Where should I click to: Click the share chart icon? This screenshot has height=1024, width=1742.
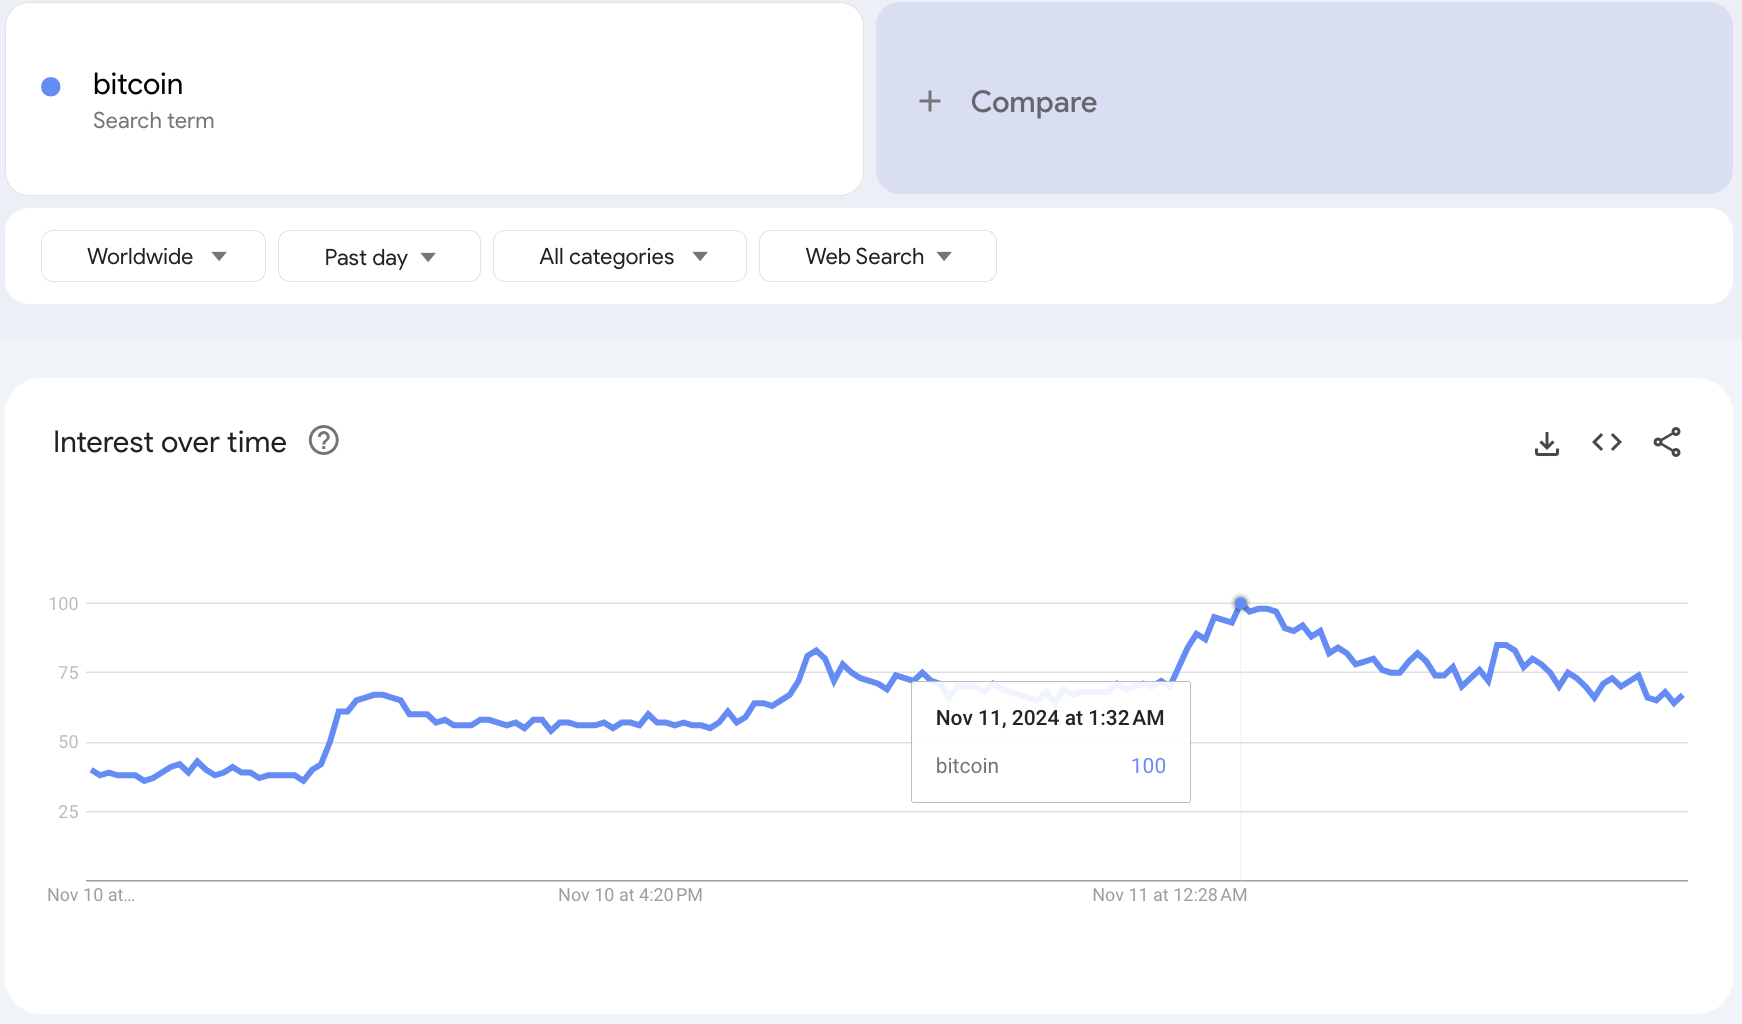[x=1666, y=442]
